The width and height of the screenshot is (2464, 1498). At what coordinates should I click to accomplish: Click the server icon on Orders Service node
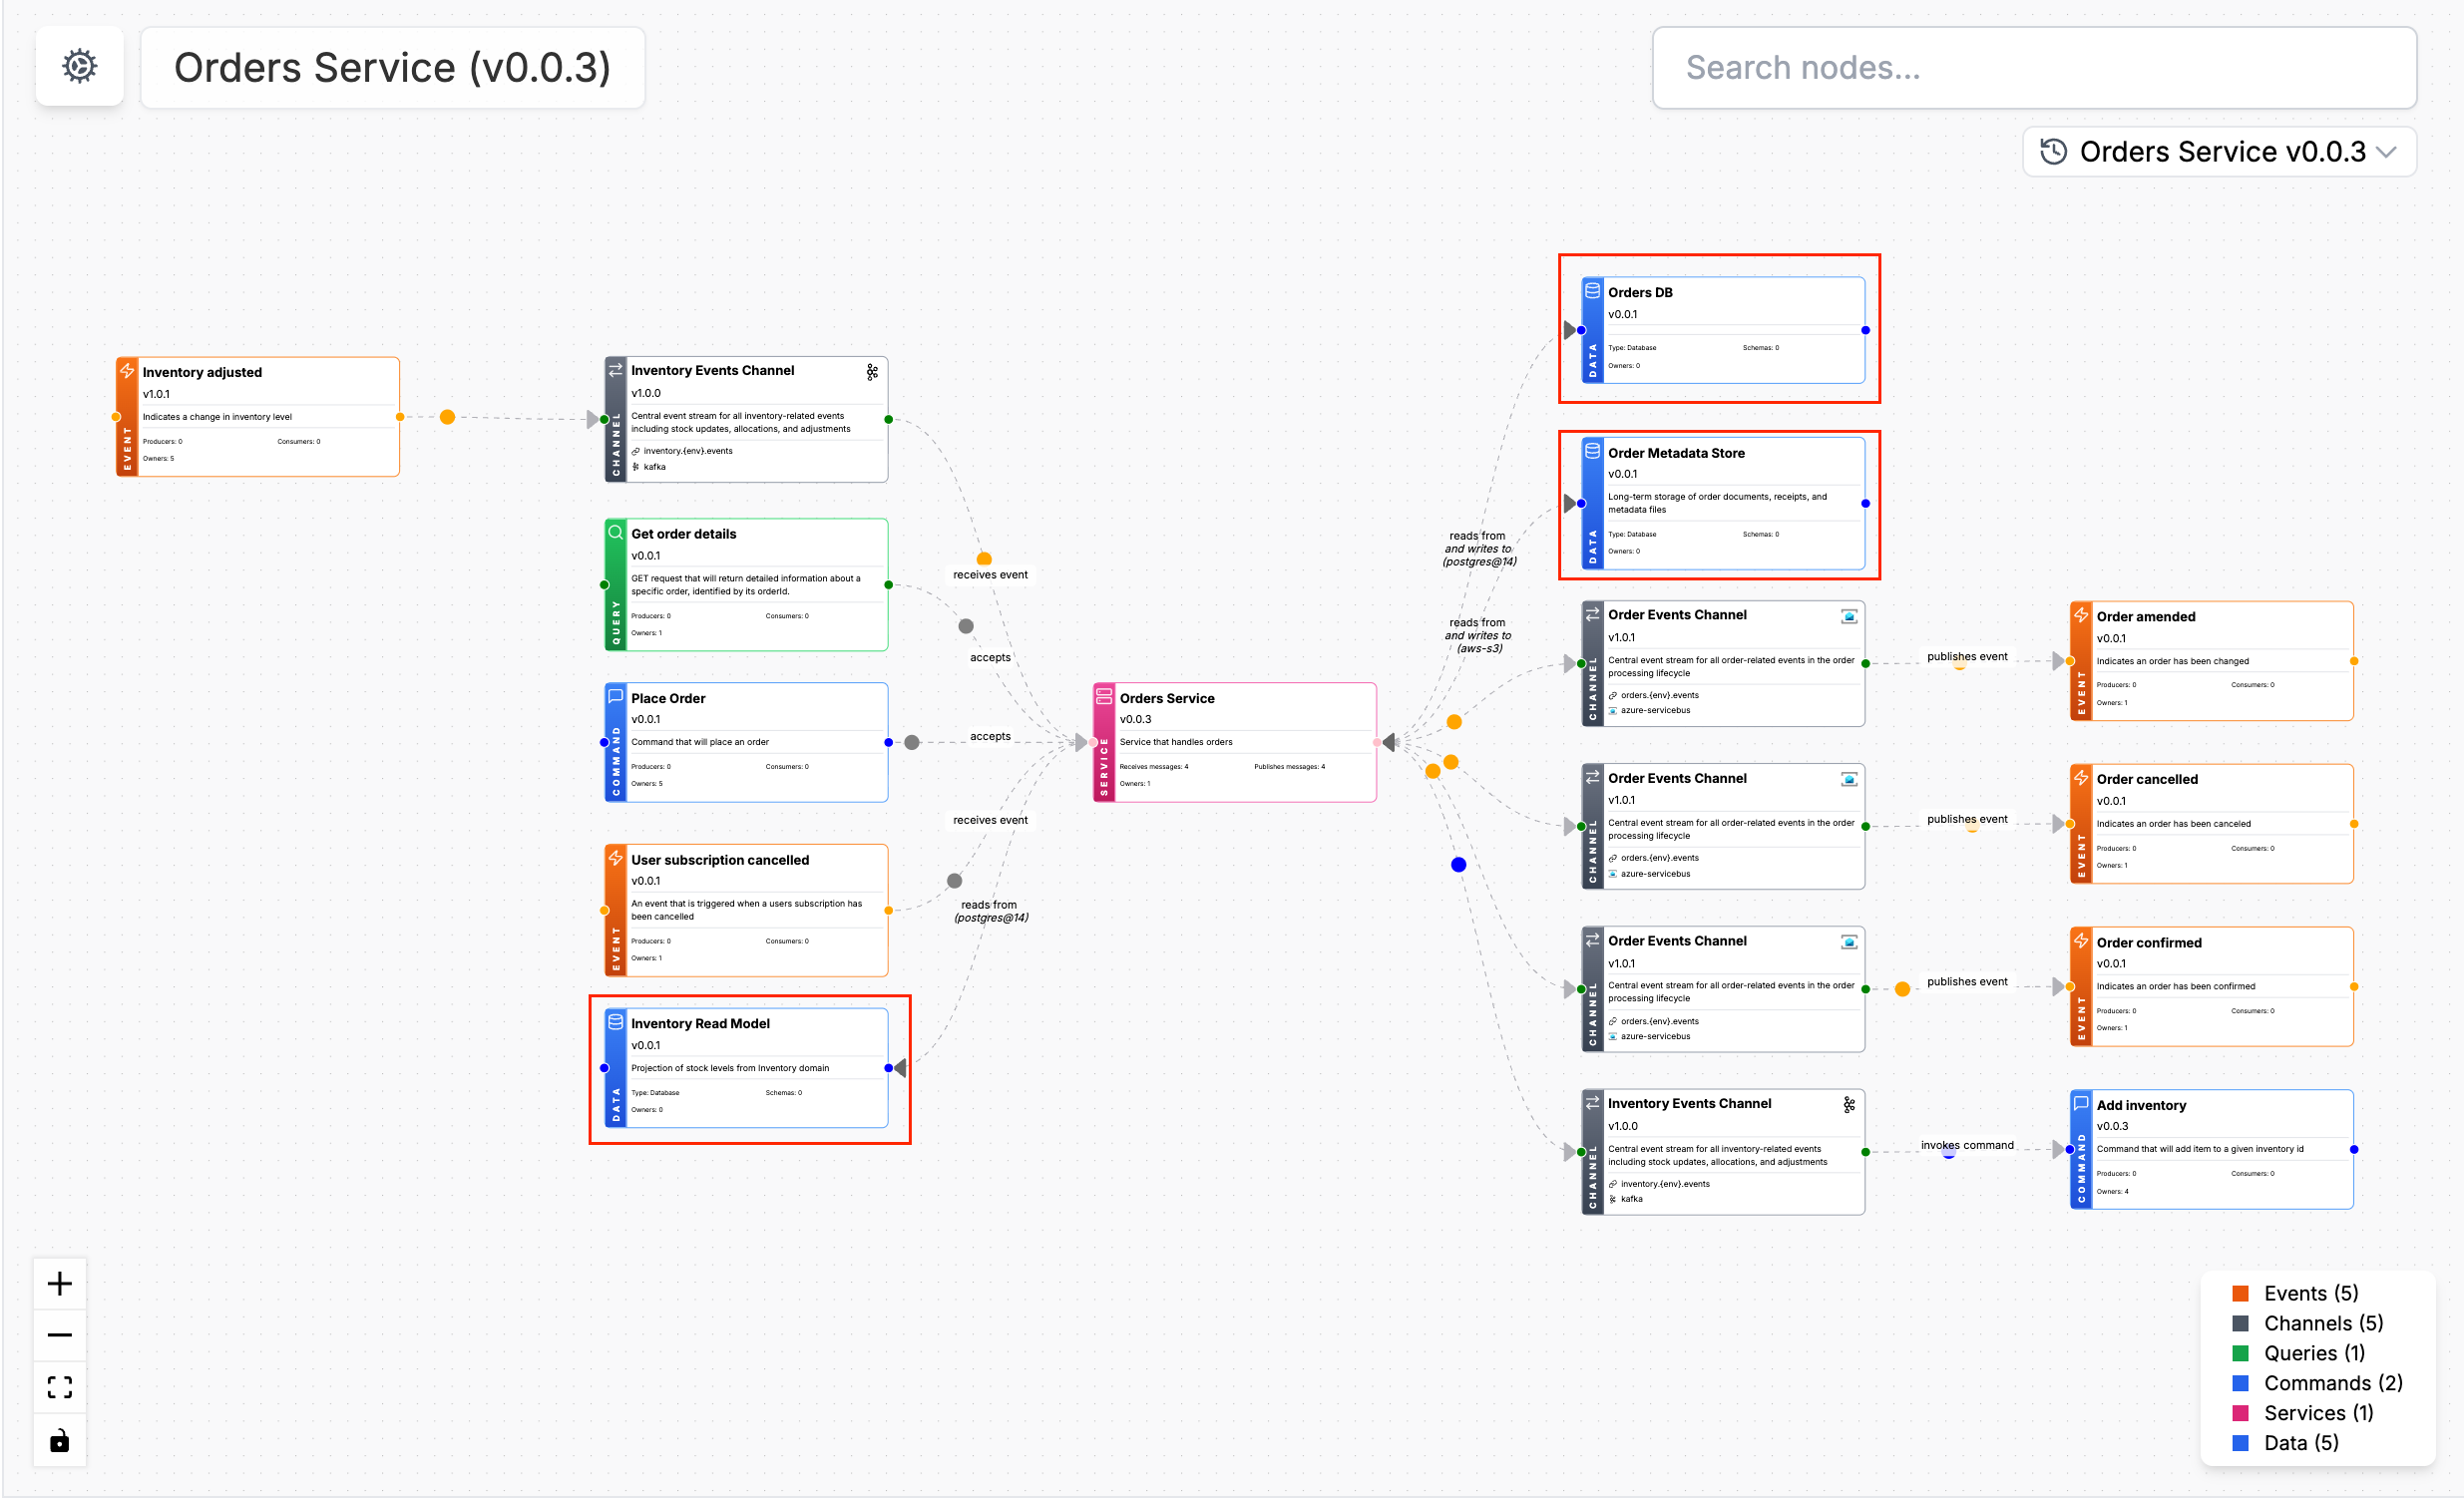click(1104, 697)
